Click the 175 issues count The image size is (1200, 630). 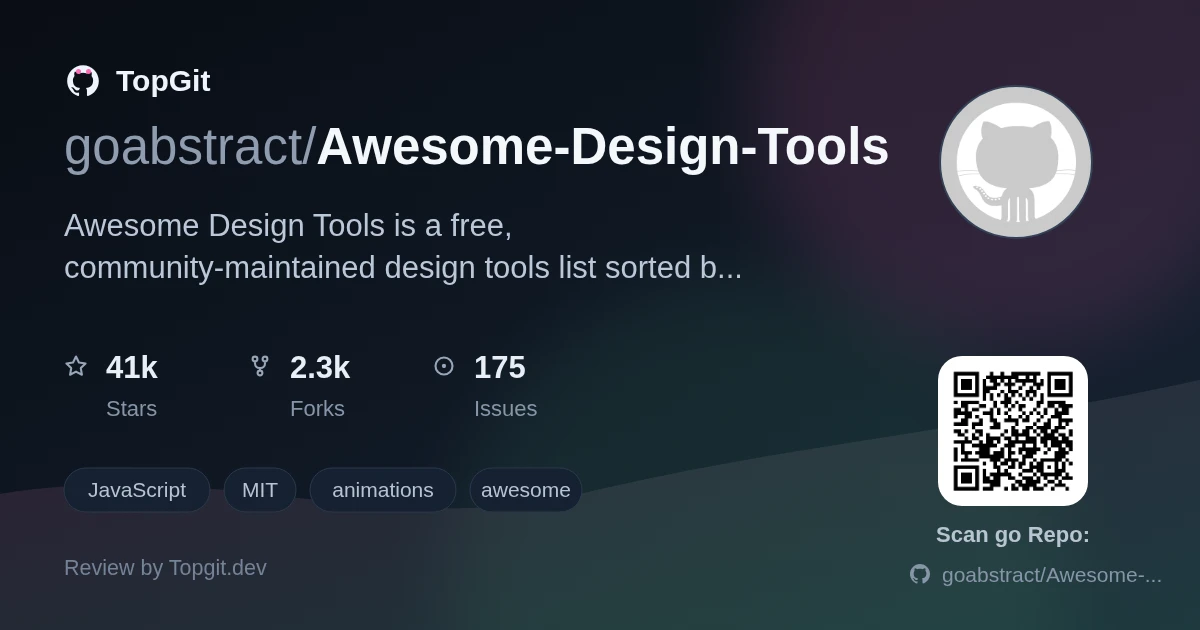click(500, 367)
